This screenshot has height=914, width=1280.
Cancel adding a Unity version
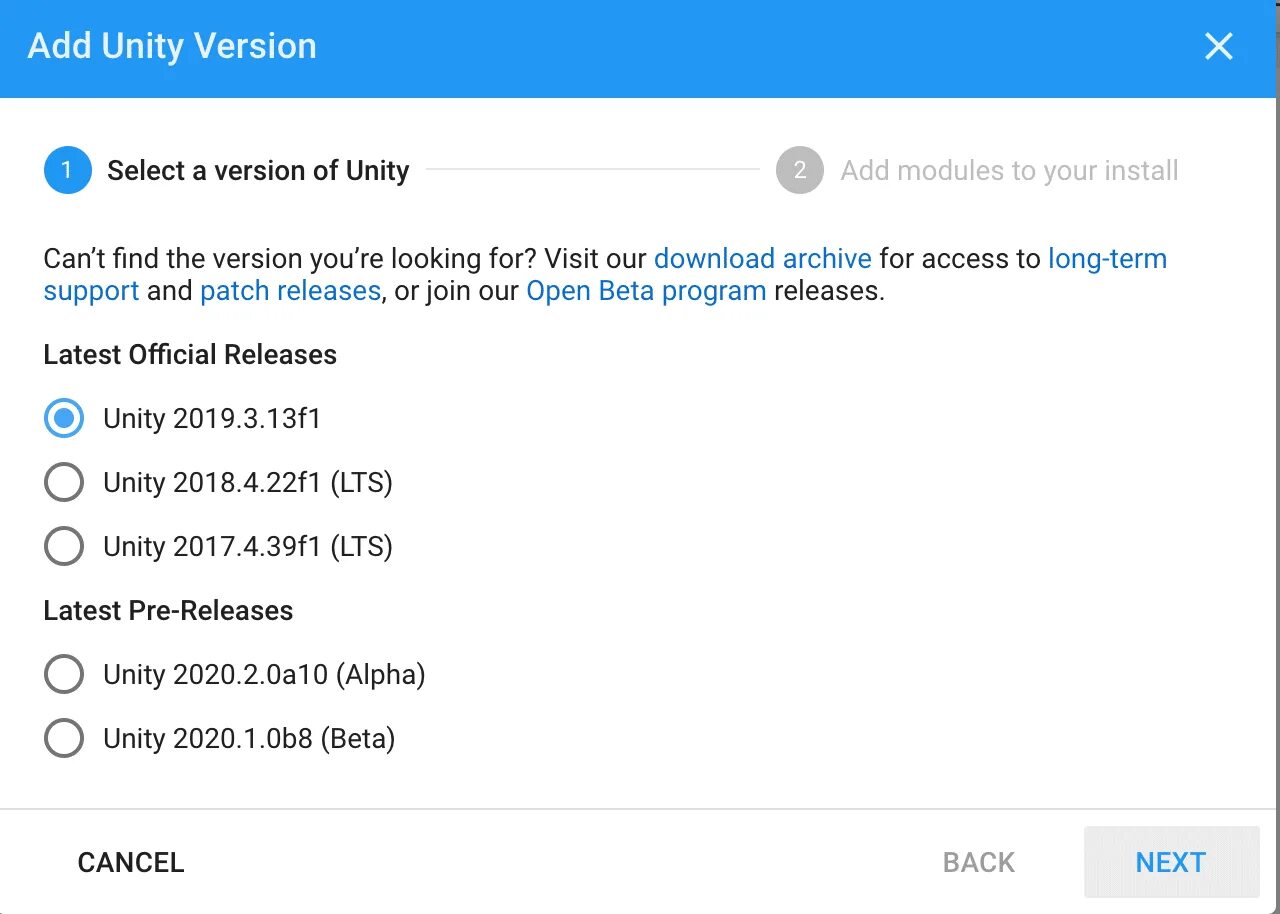131,862
